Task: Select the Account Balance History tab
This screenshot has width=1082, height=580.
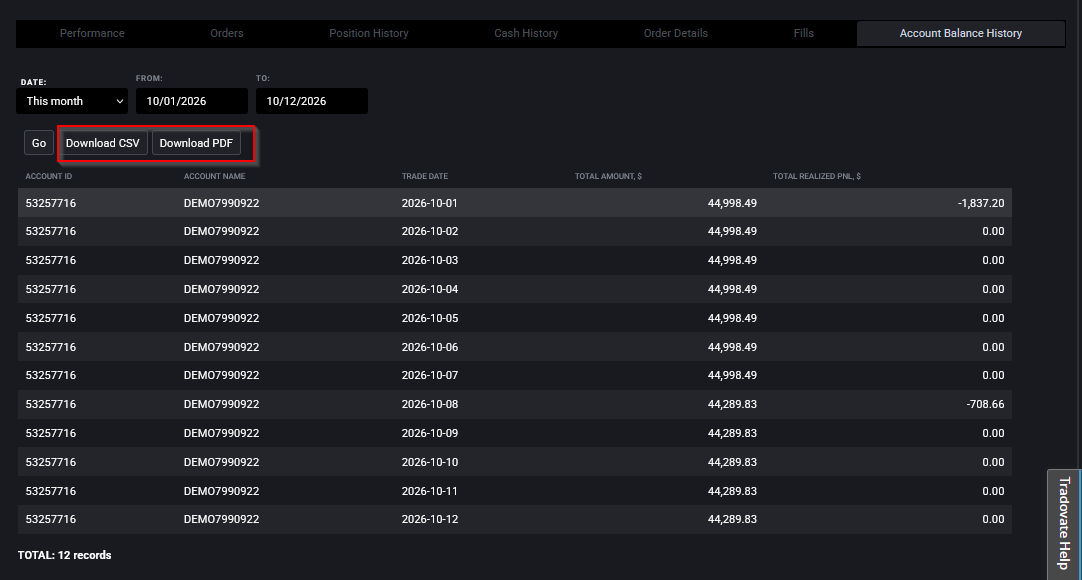Action: 961,33
